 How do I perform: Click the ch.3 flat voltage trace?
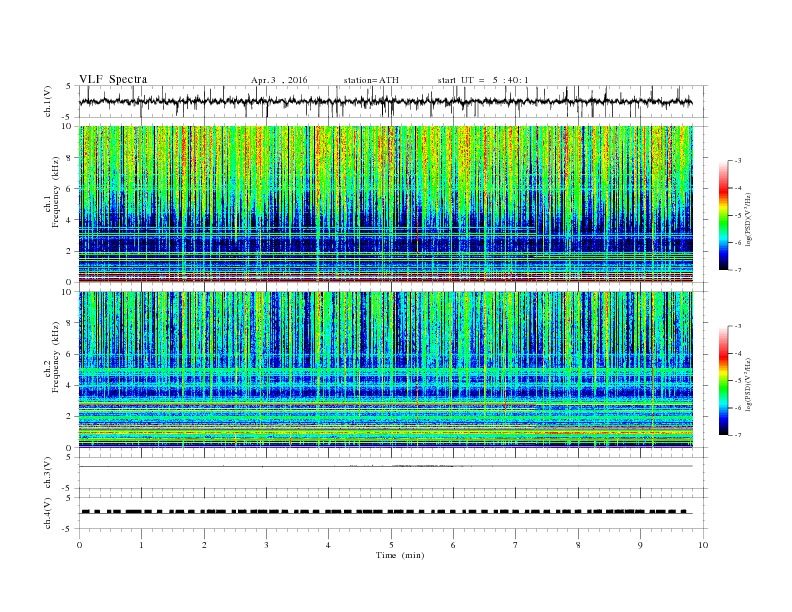coord(385,466)
